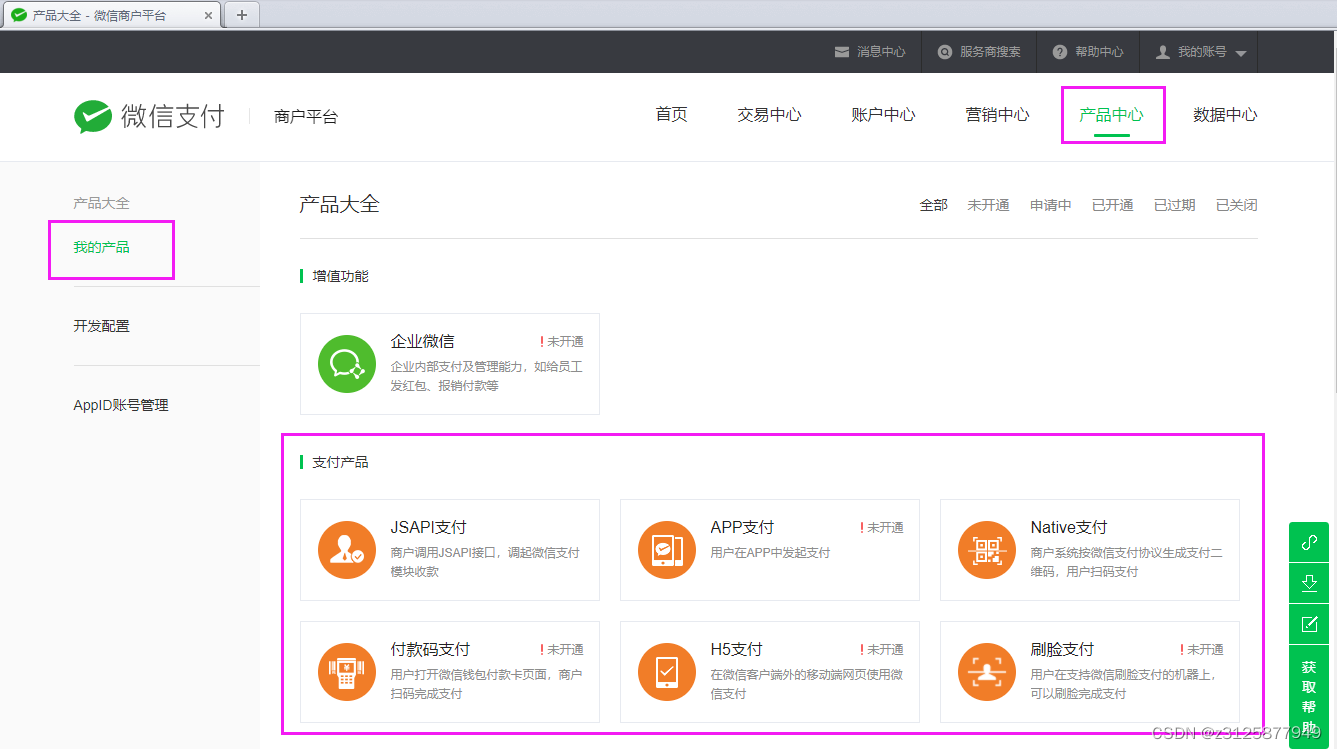Open the 账户中心 navigation tab
Screen dimensions: 1337x749
click(x=883, y=115)
